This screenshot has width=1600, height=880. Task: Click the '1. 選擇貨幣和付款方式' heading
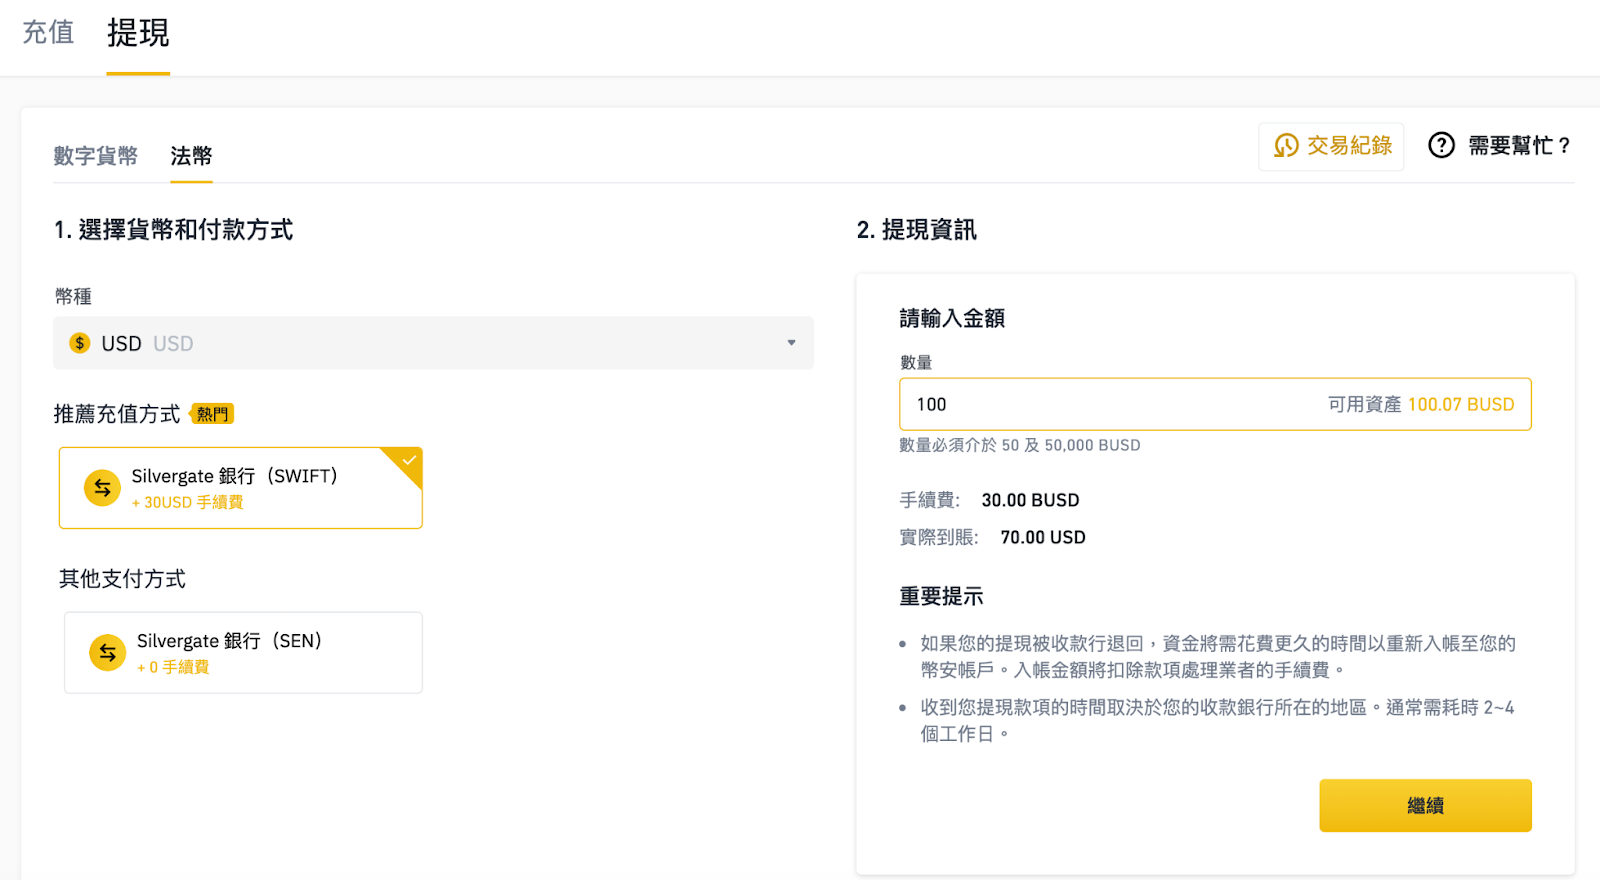click(173, 230)
